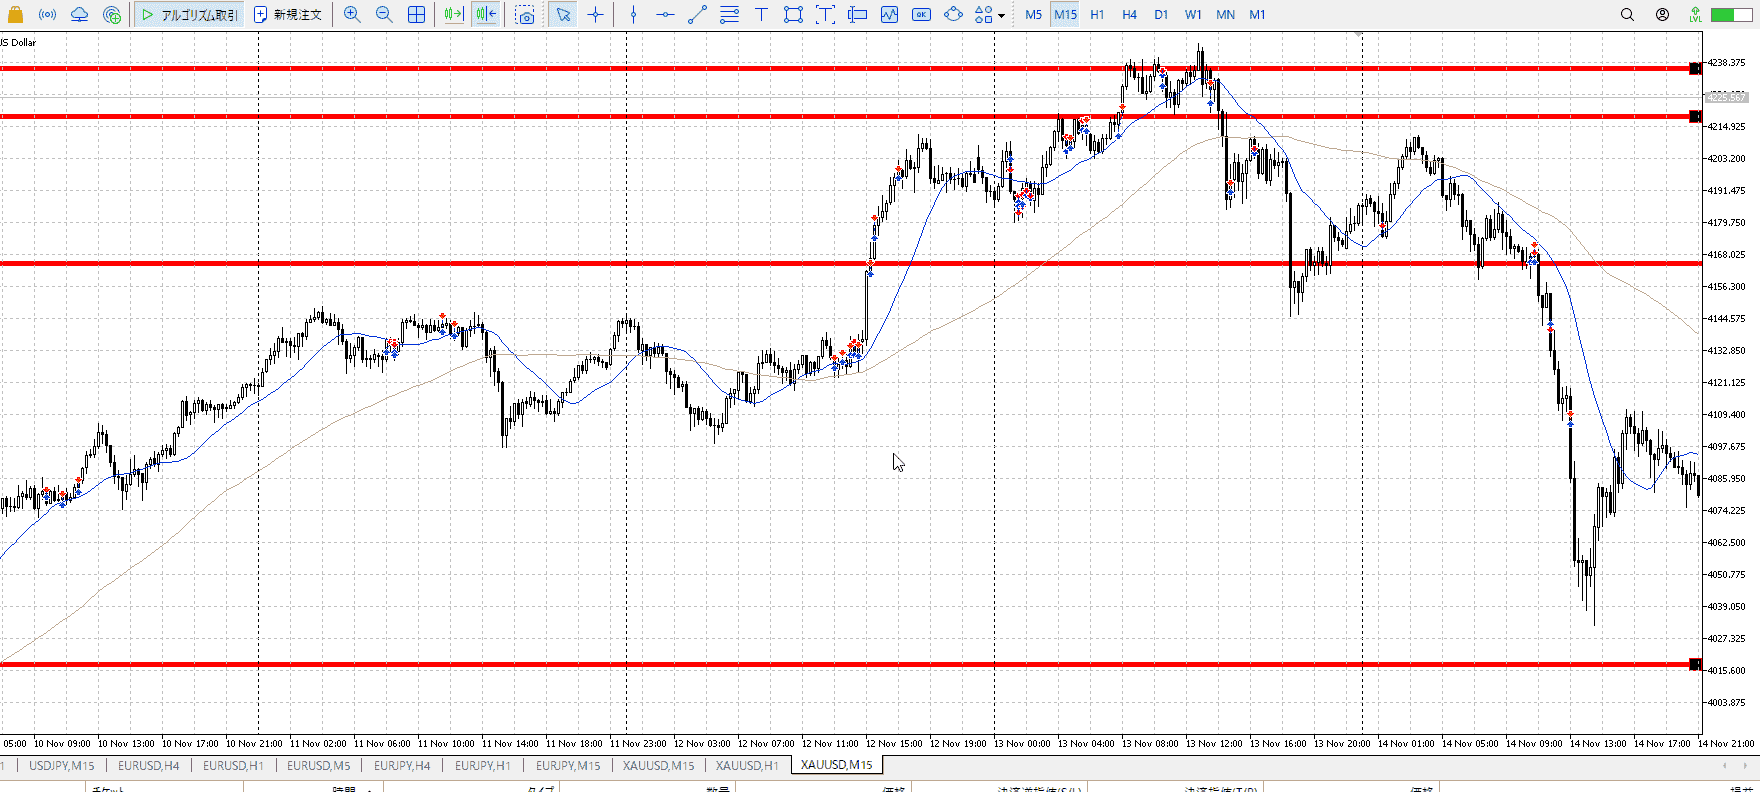Switch timeframe to H4

tap(1129, 15)
